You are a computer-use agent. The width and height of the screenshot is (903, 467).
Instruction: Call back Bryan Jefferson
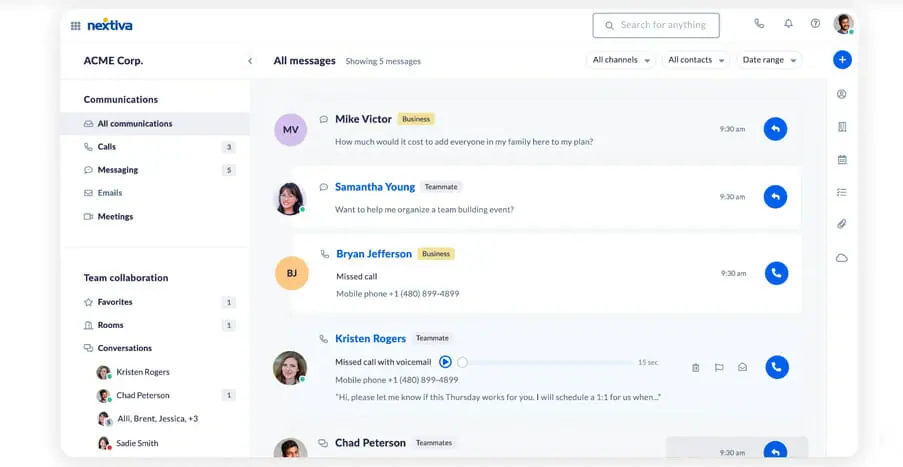pos(776,273)
